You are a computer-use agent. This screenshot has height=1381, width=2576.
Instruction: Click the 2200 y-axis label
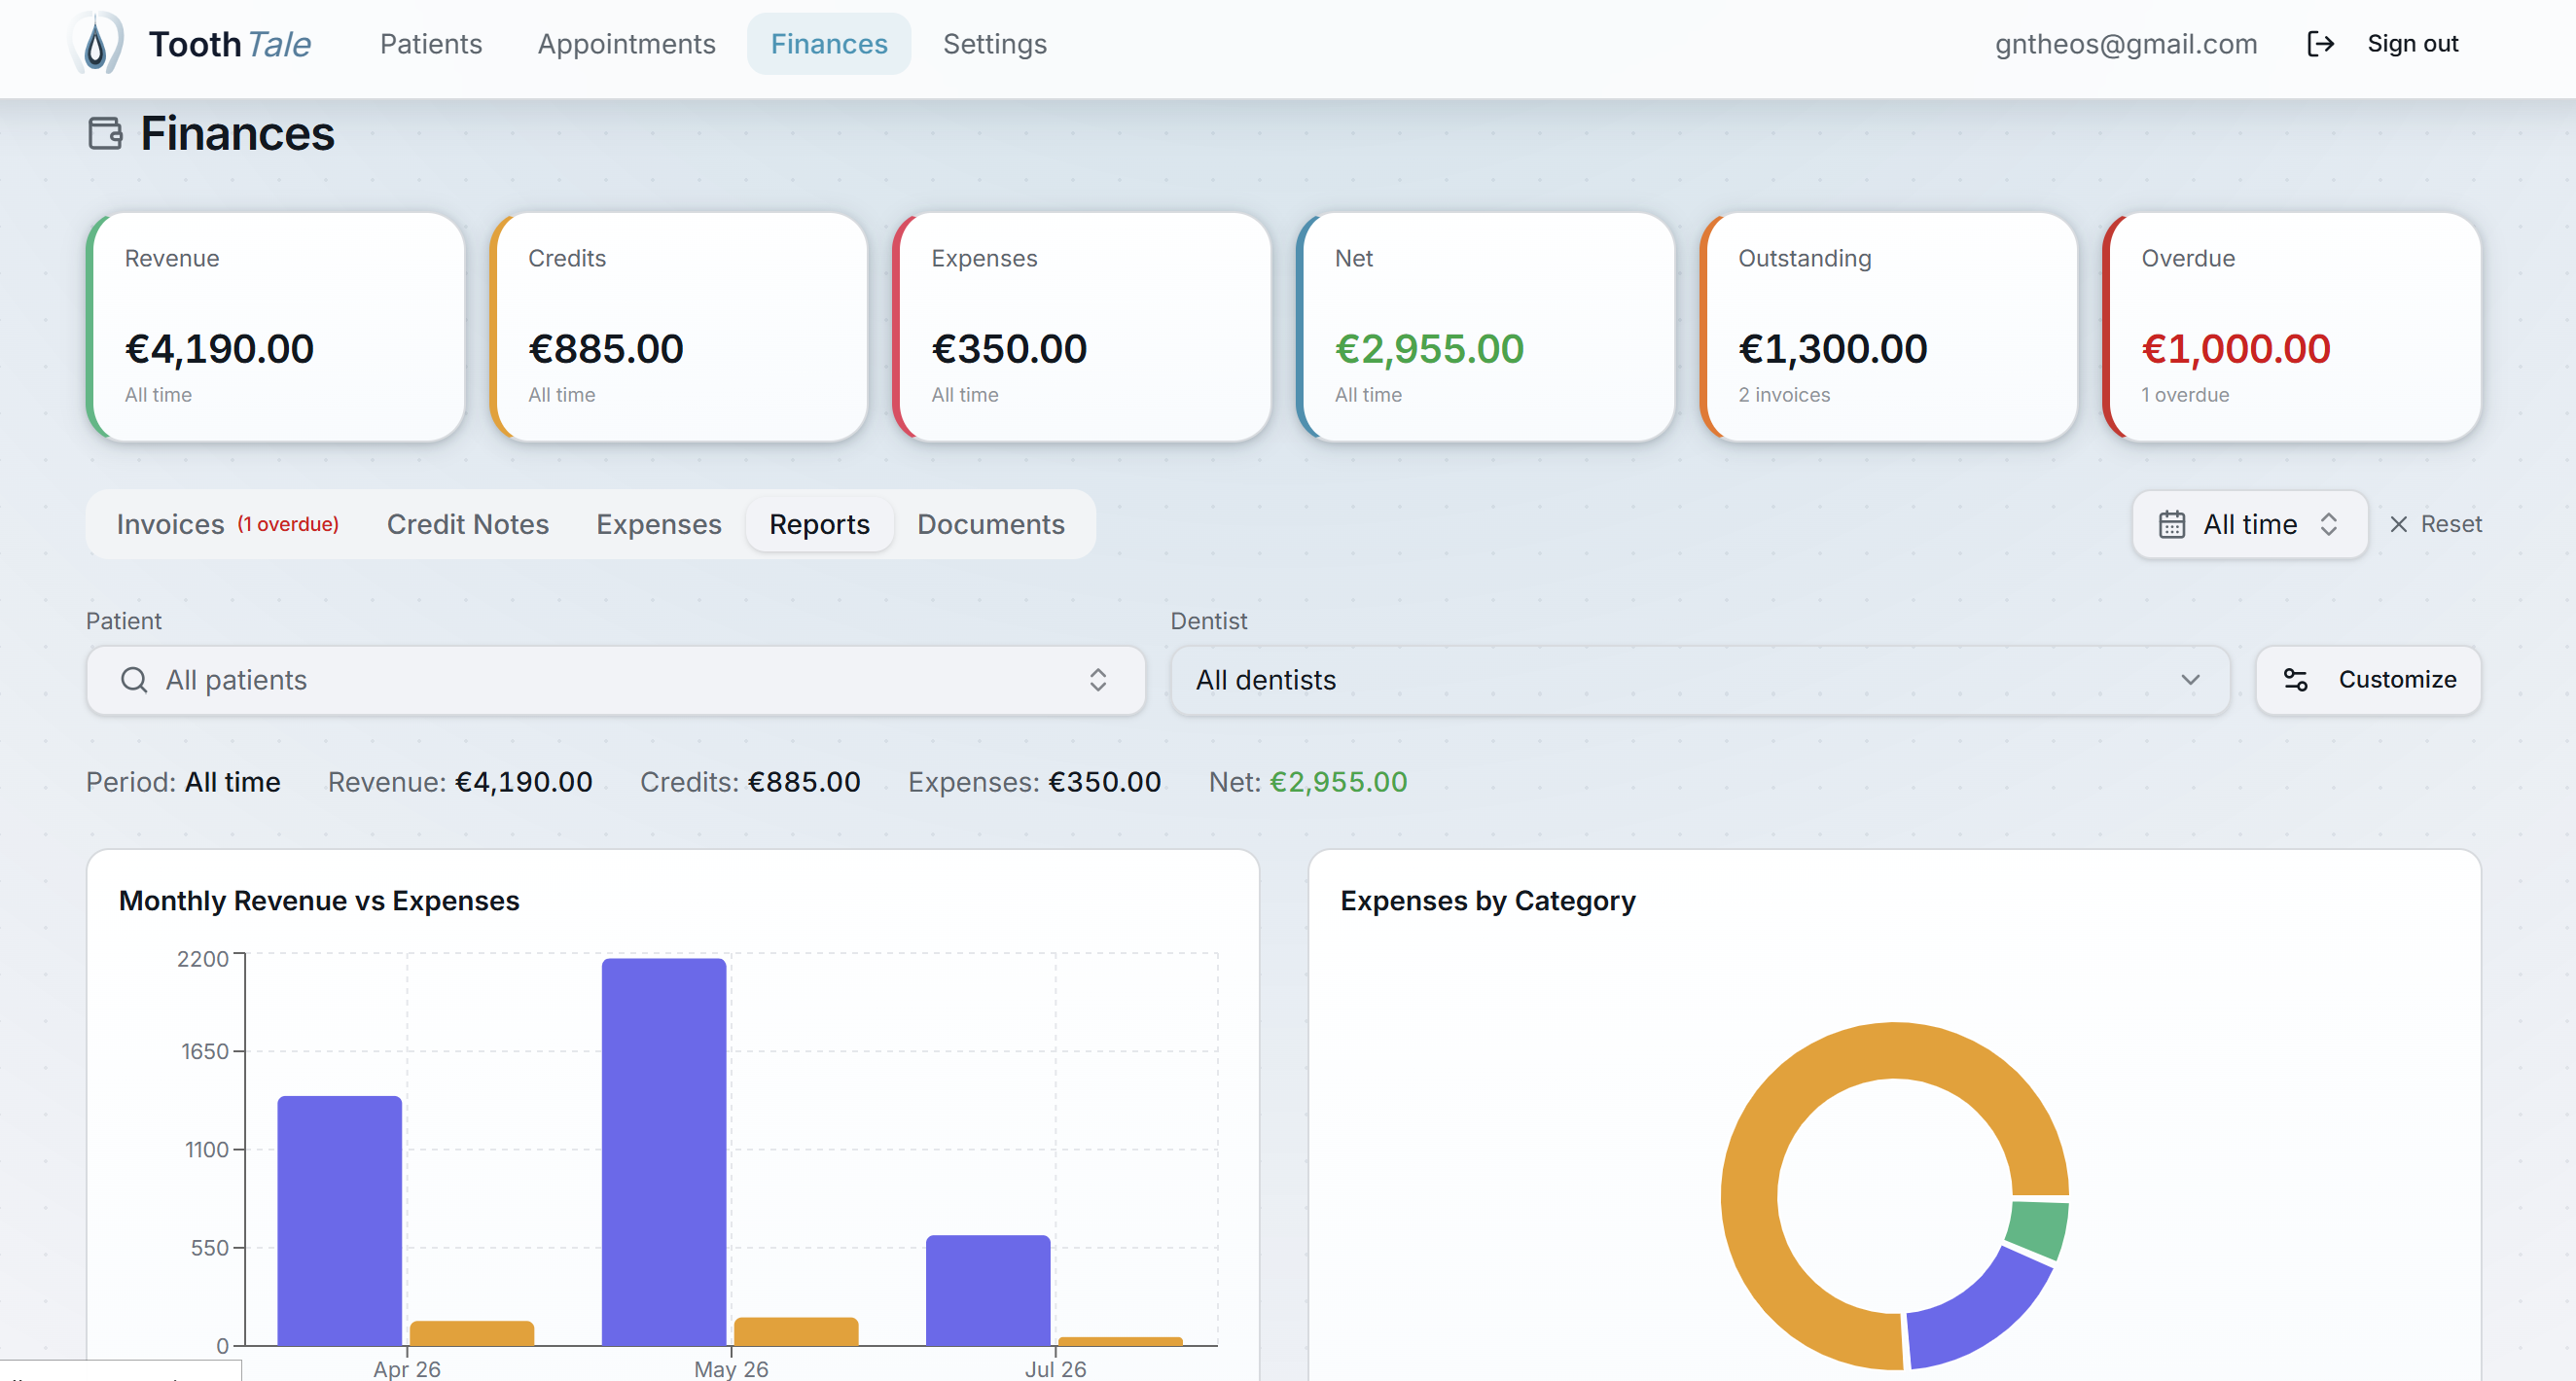click(x=203, y=959)
